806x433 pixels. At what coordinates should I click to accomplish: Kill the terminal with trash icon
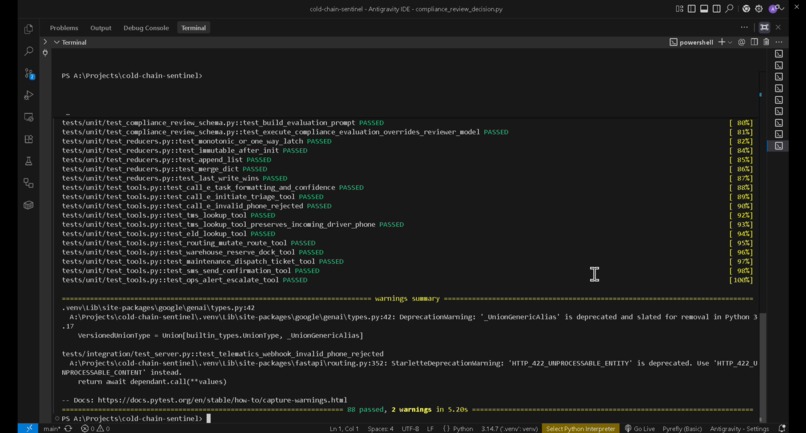[x=766, y=42]
